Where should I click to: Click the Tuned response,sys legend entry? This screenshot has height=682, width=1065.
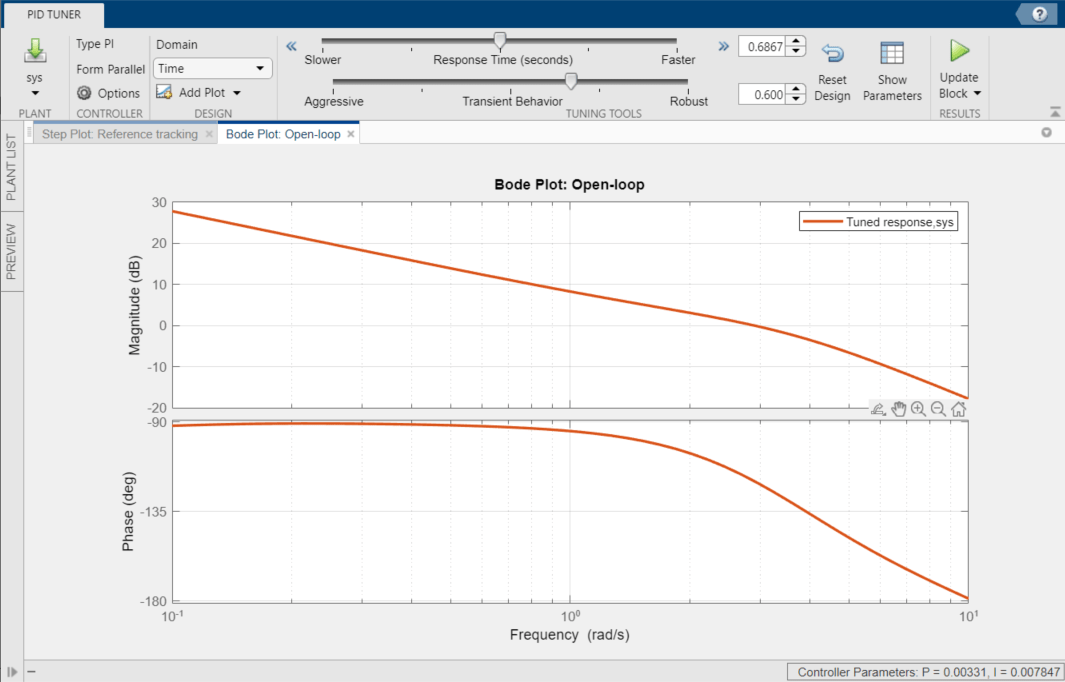click(879, 221)
